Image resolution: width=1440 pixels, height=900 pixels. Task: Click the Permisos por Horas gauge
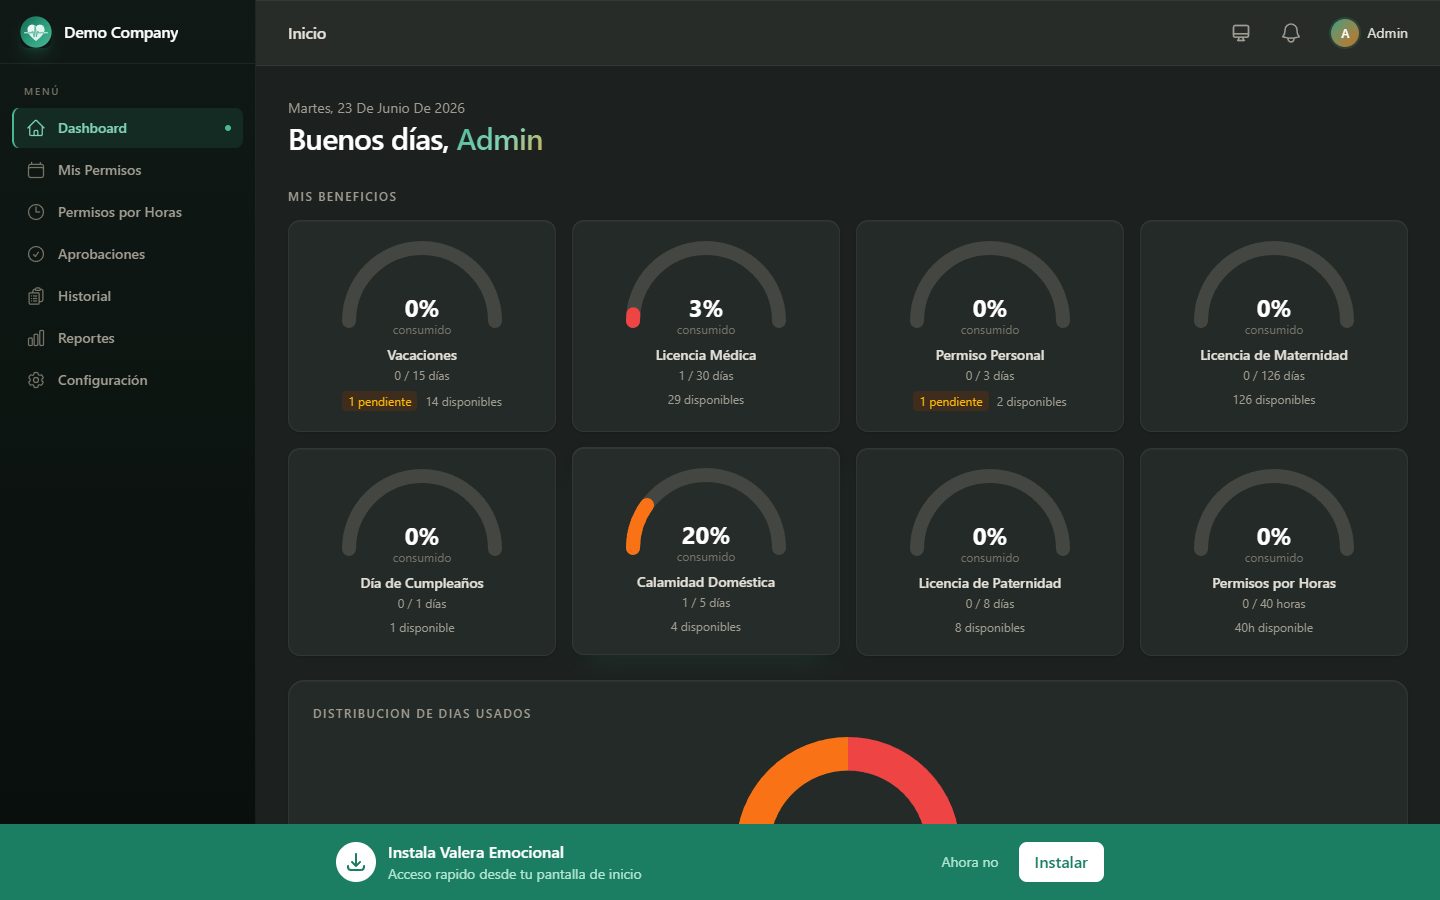[1274, 513]
